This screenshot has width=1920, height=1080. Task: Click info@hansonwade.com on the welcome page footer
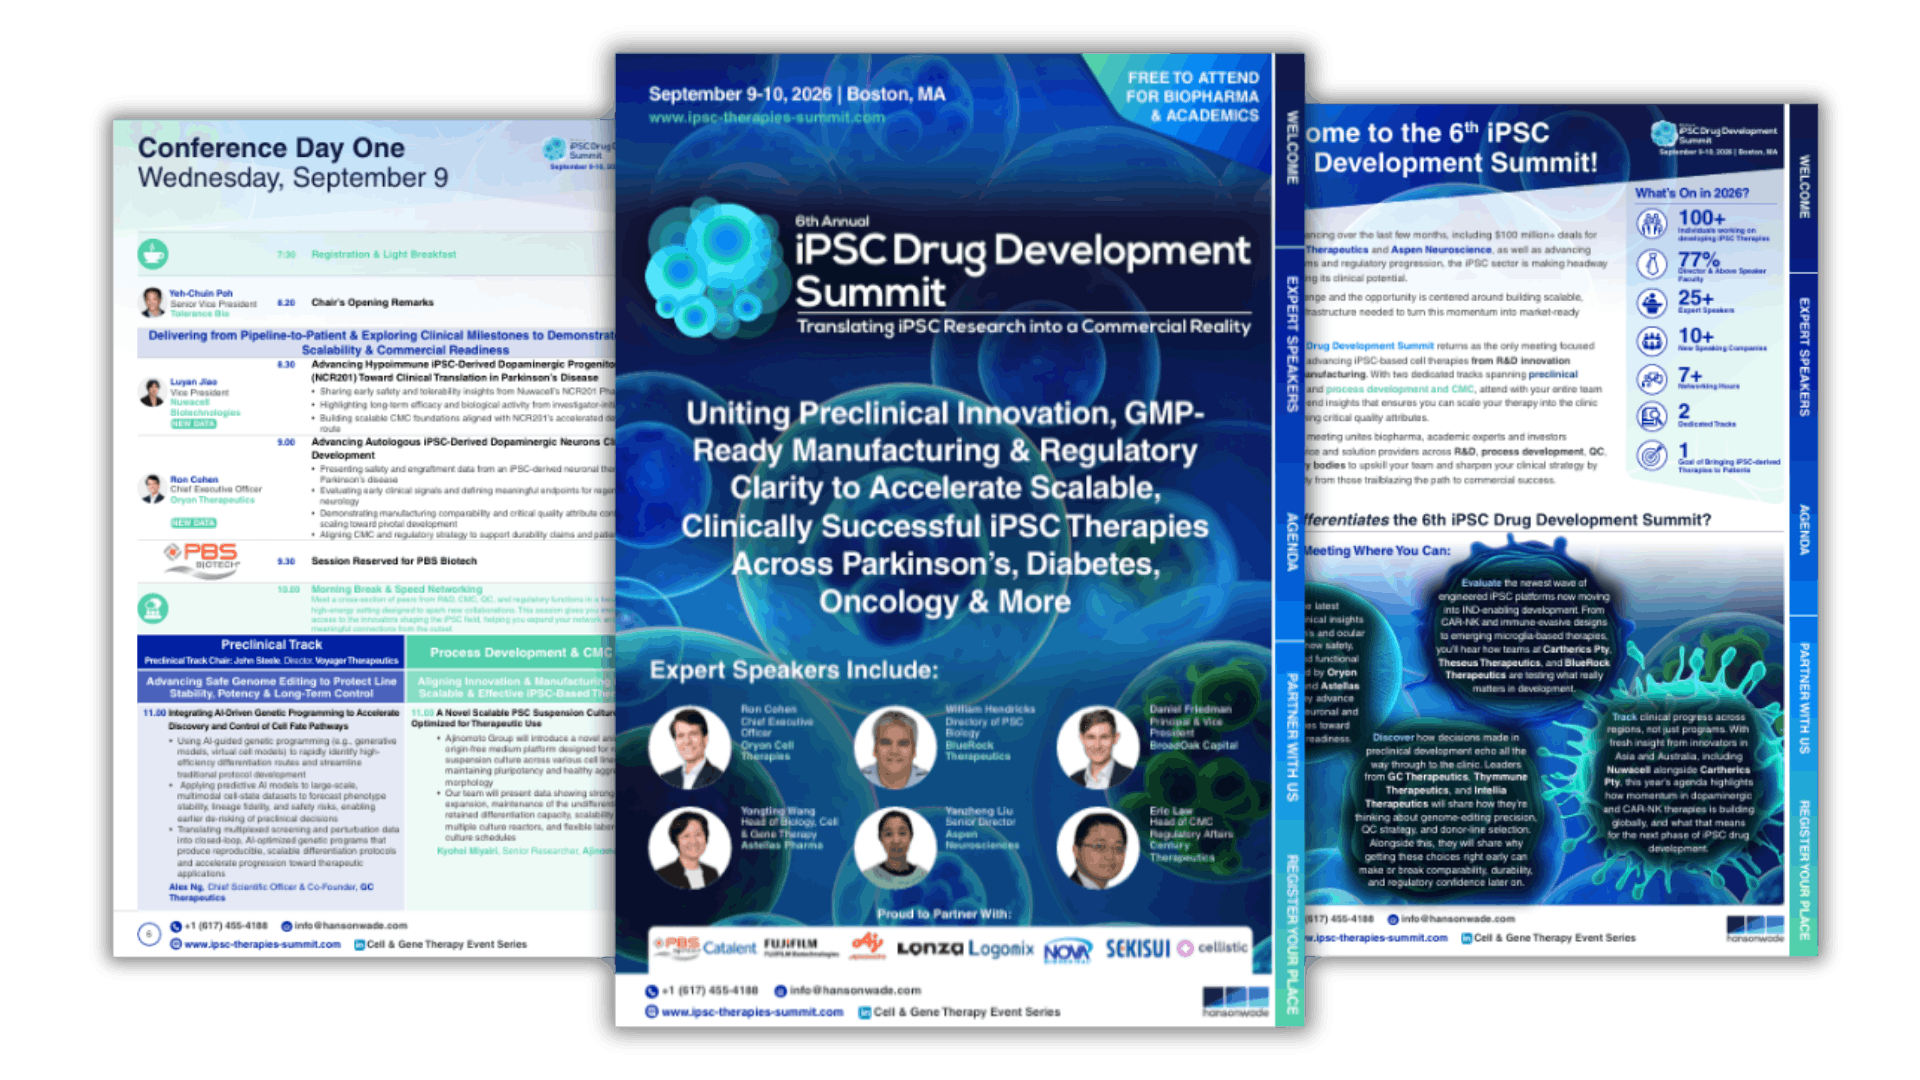pyautogui.click(x=1457, y=918)
